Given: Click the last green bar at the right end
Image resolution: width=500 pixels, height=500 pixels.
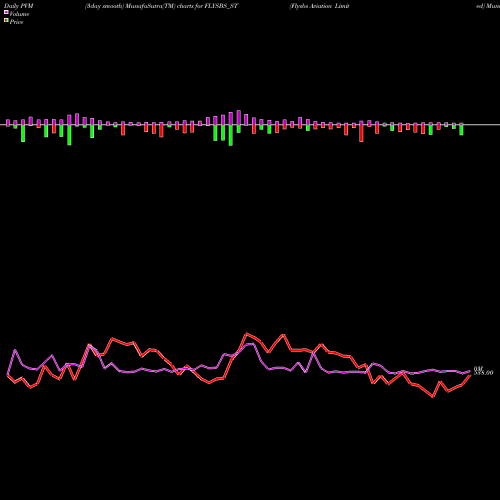Looking at the screenshot, I should coord(461,129).
